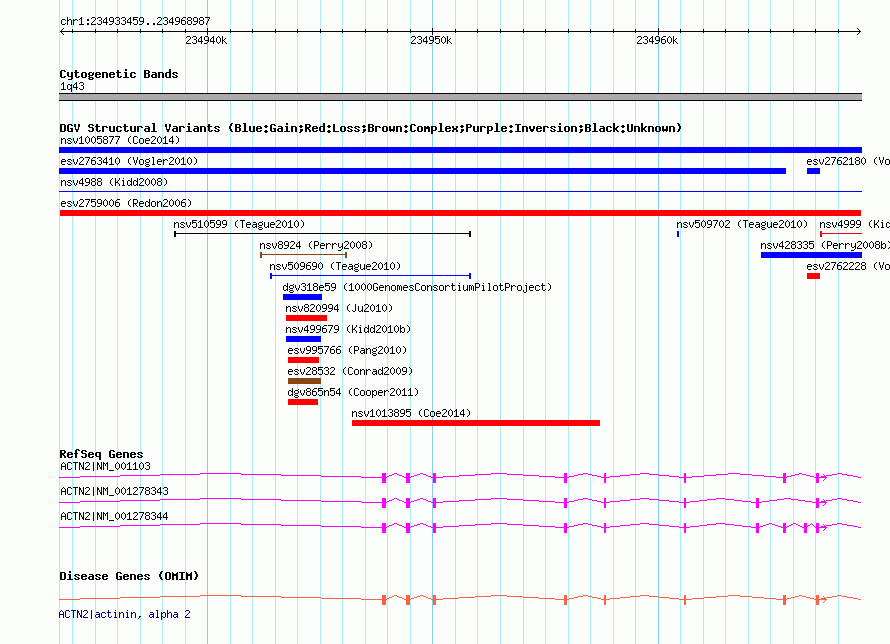890x644 pixels.
Task: Select the black nsv510599 unknown-type span line
Action: pyautogui.click(x=322, y=234)
